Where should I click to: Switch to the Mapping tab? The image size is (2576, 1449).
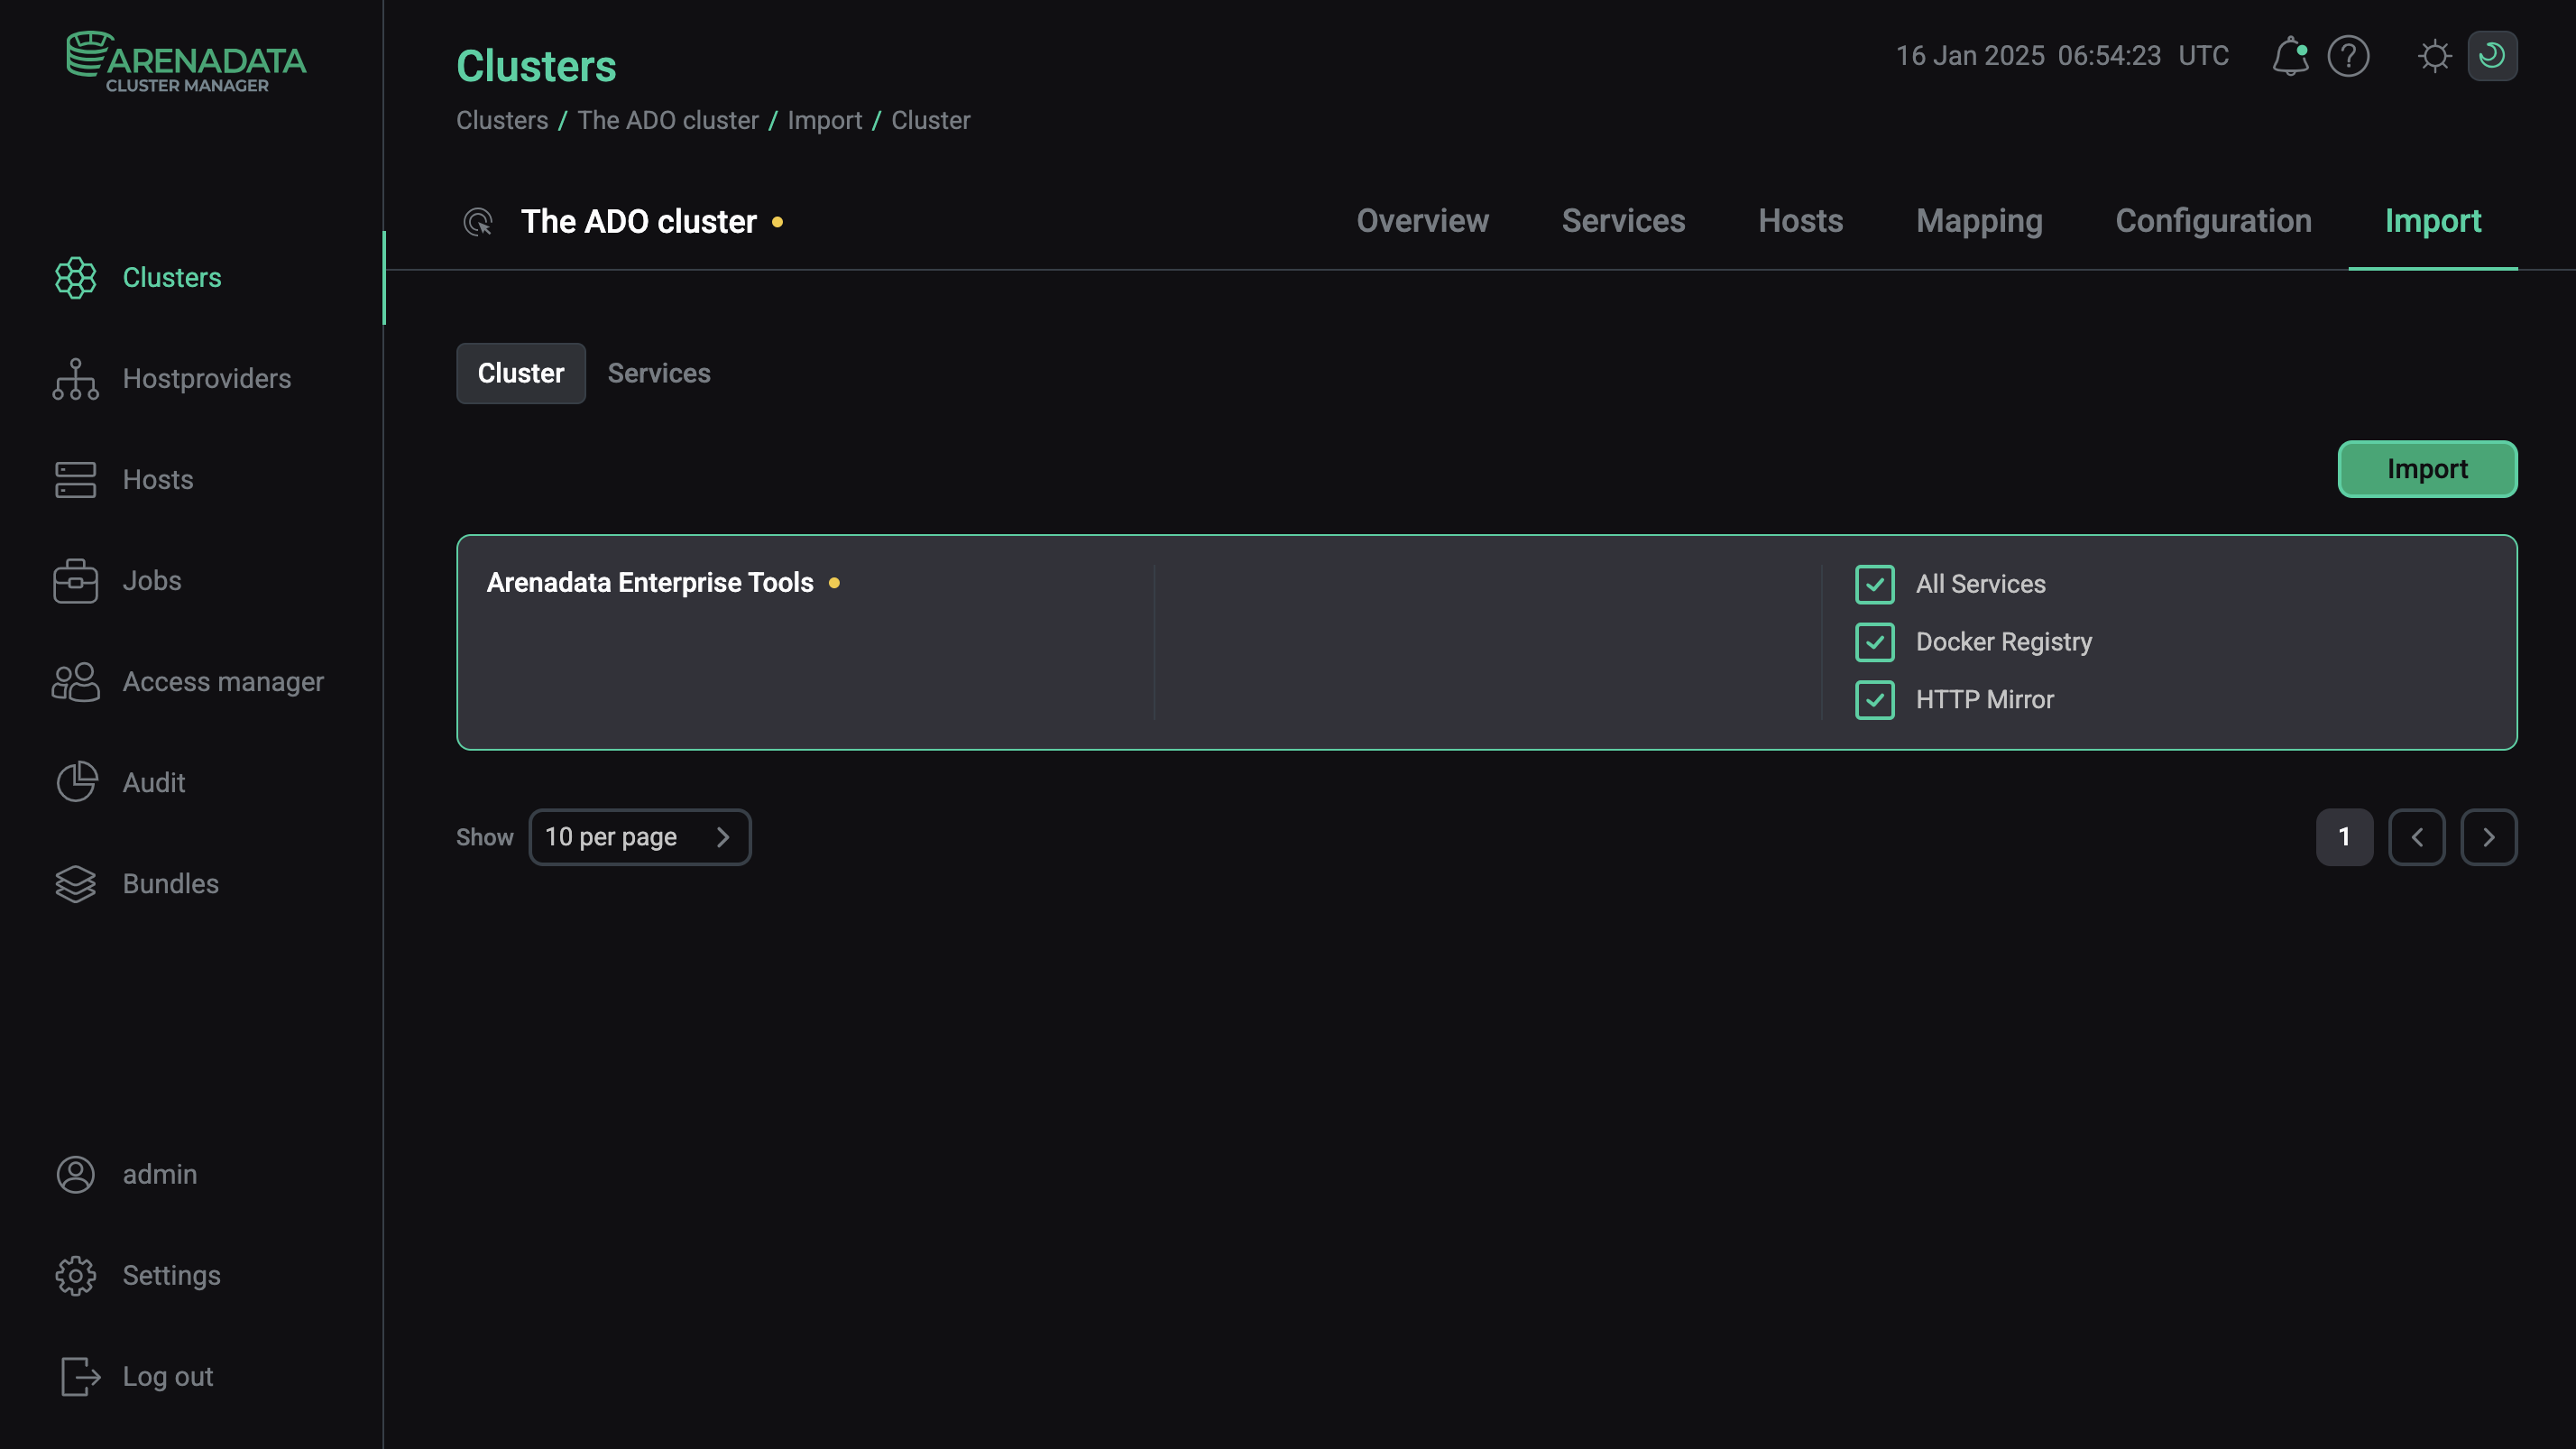point(1979,221)
